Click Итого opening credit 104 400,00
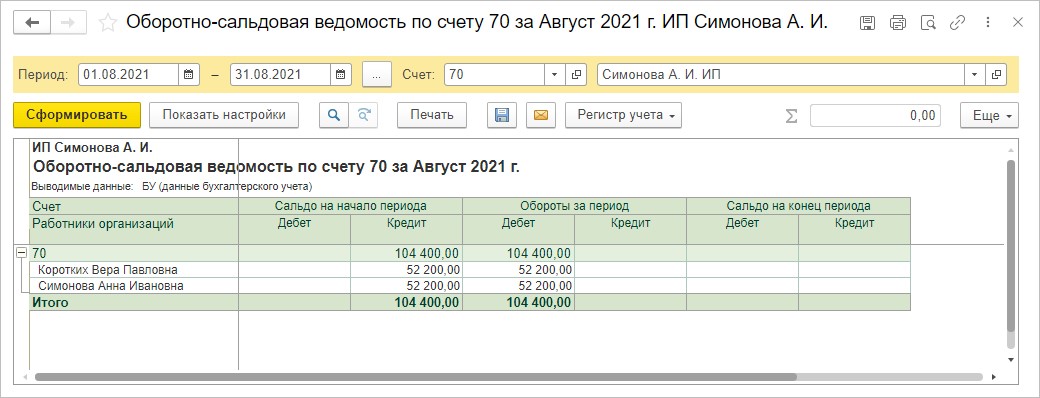This screenshot has height=398, width=1040. coord(406,302)
